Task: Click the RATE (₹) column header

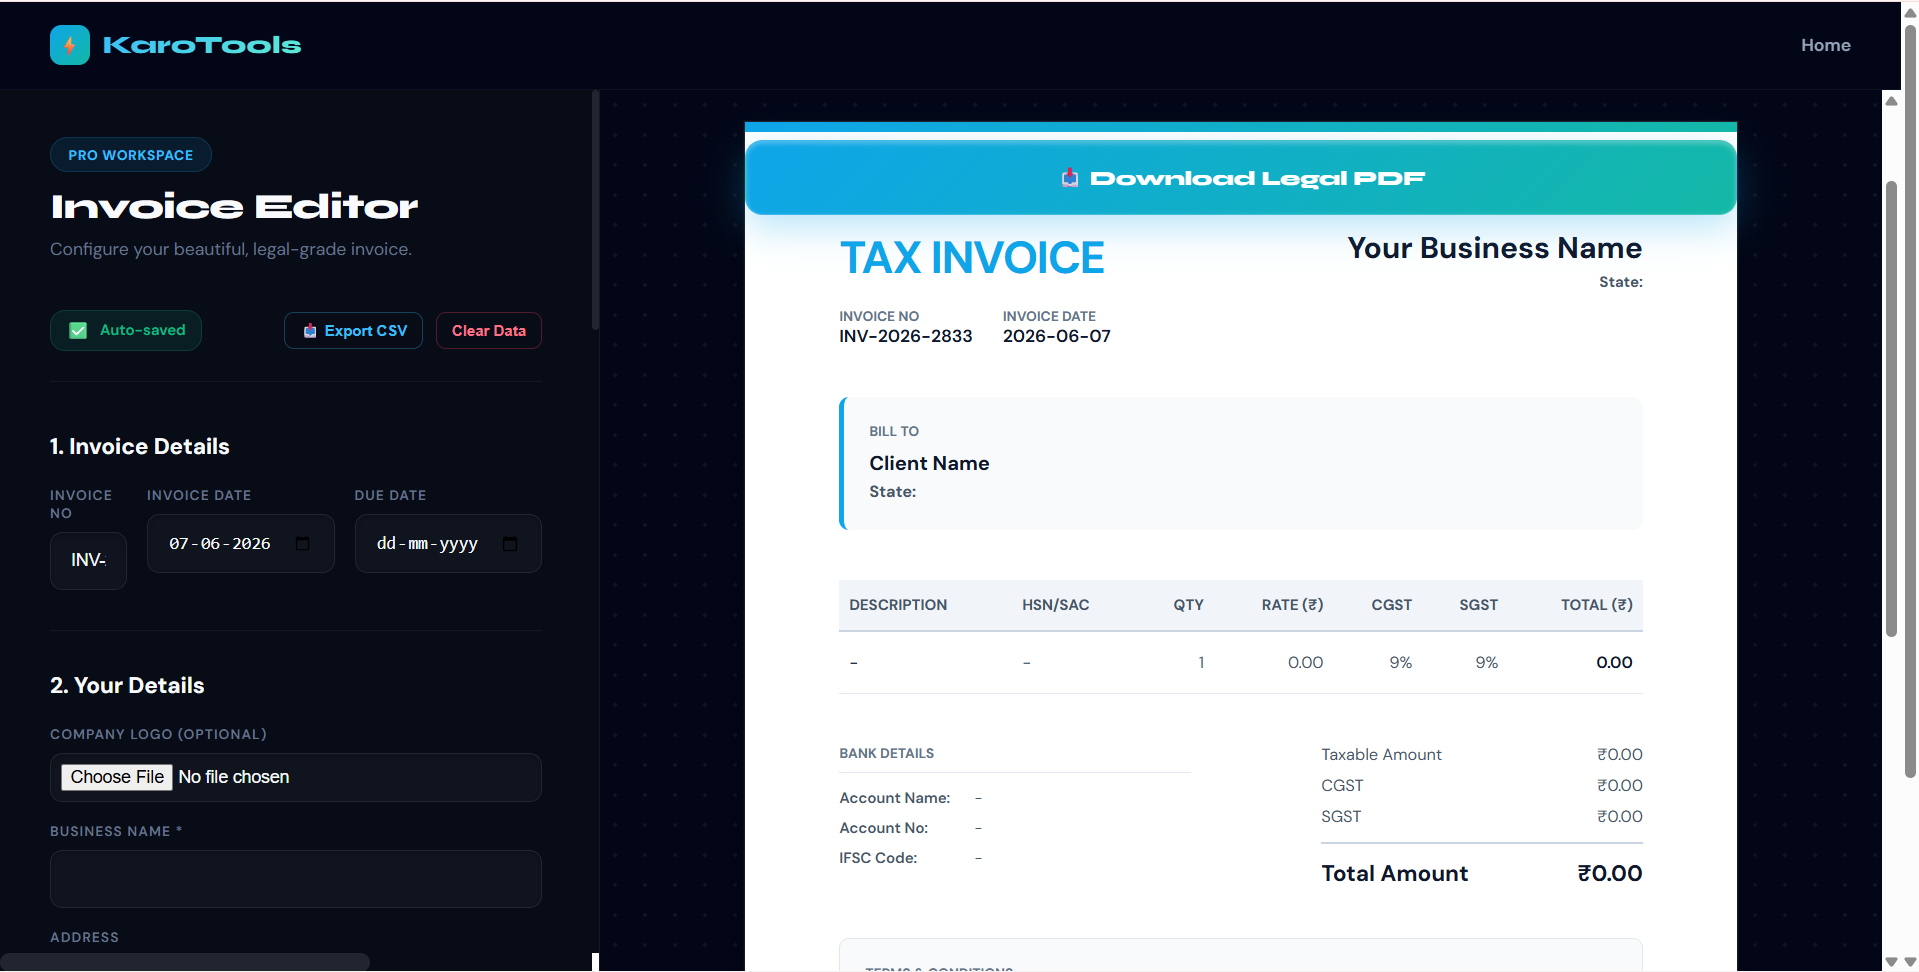Action: tap(1292, 605)
